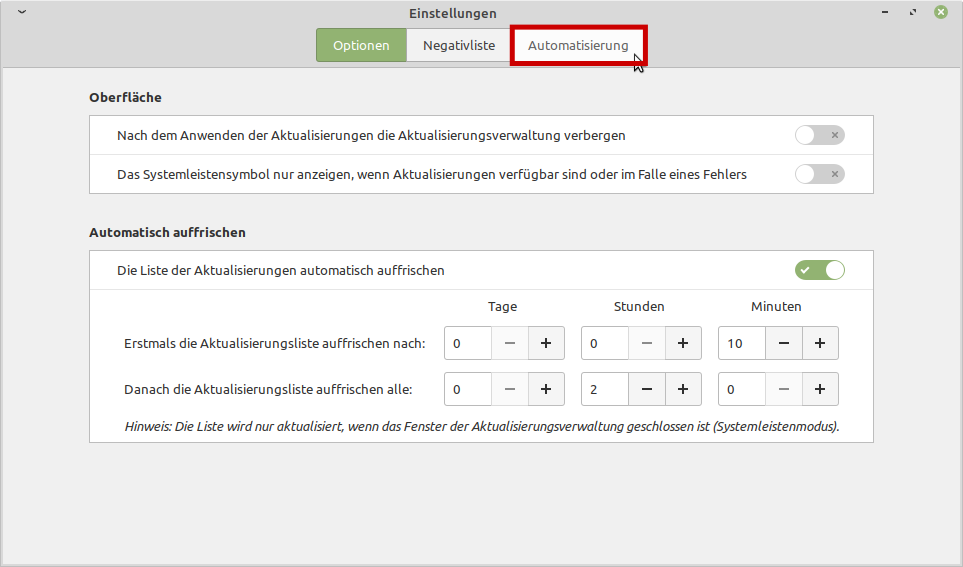Screen dimensions: 963x567
Task: Select the Optionen tab
Action: (x=361, y=46)
